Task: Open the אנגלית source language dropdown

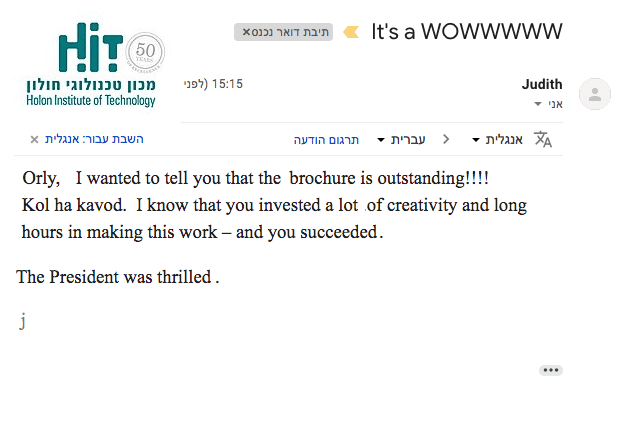Action: click(497, 139)
